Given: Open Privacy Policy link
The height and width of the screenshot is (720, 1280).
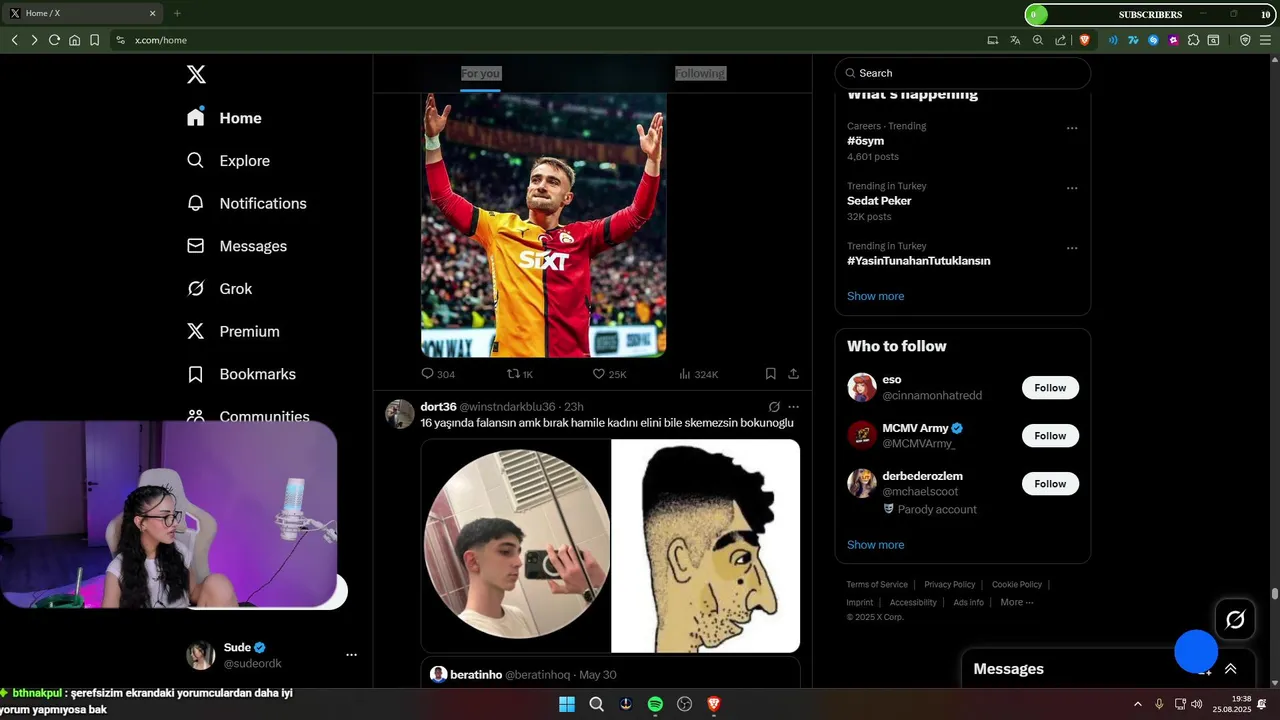Looking at the screenshot, I should click(949, 585).
